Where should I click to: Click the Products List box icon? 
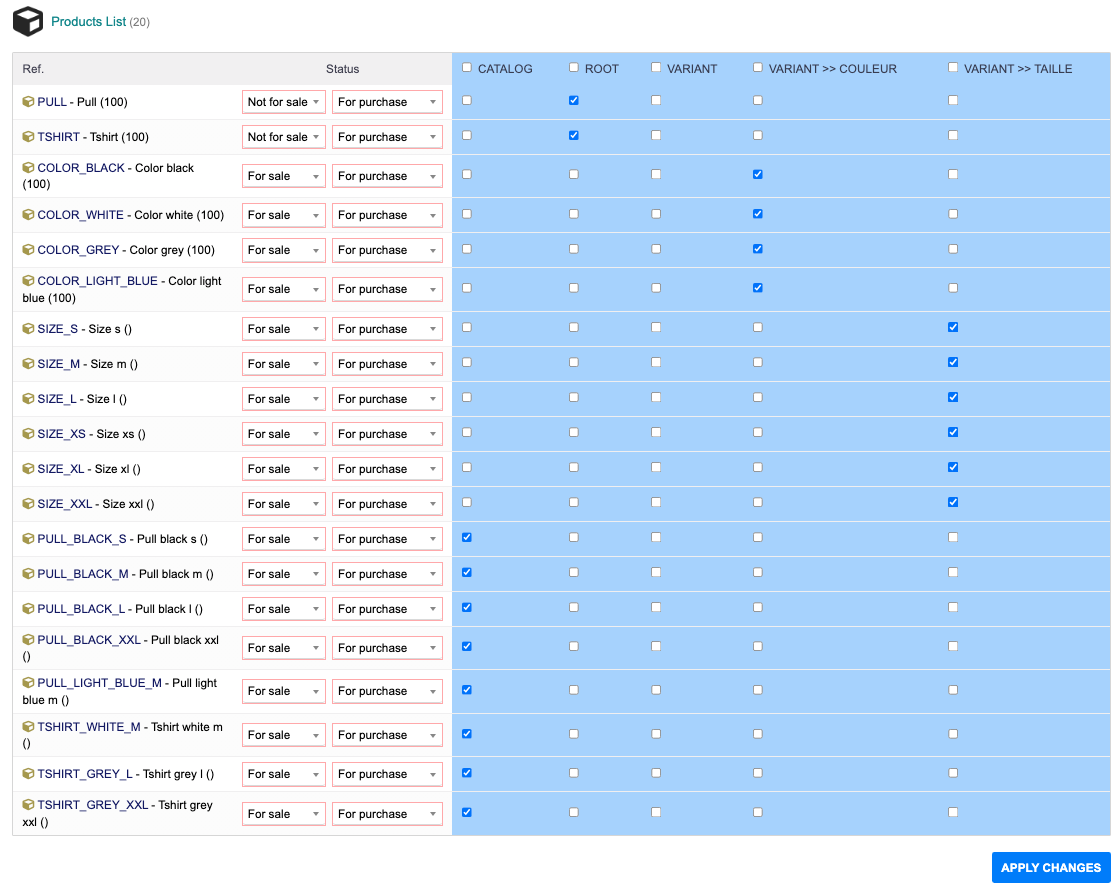click(x=27, y=21)
